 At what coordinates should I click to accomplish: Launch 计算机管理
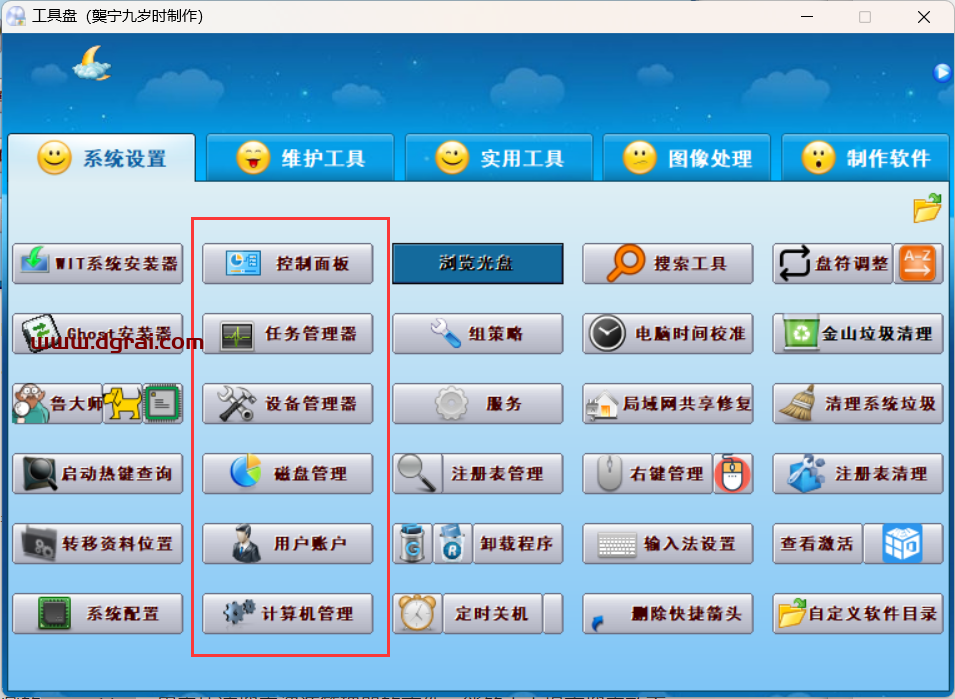pyautogui.click(x=287, y=614)
